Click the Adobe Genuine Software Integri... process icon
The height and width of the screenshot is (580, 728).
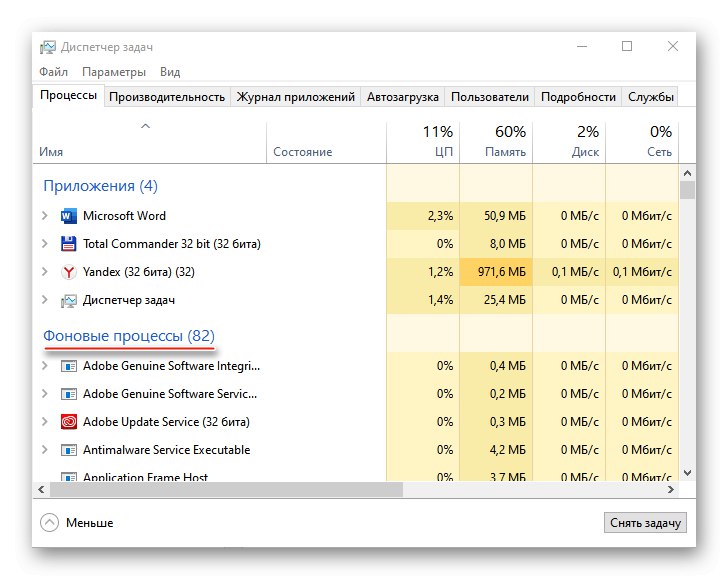coord(69,366)
